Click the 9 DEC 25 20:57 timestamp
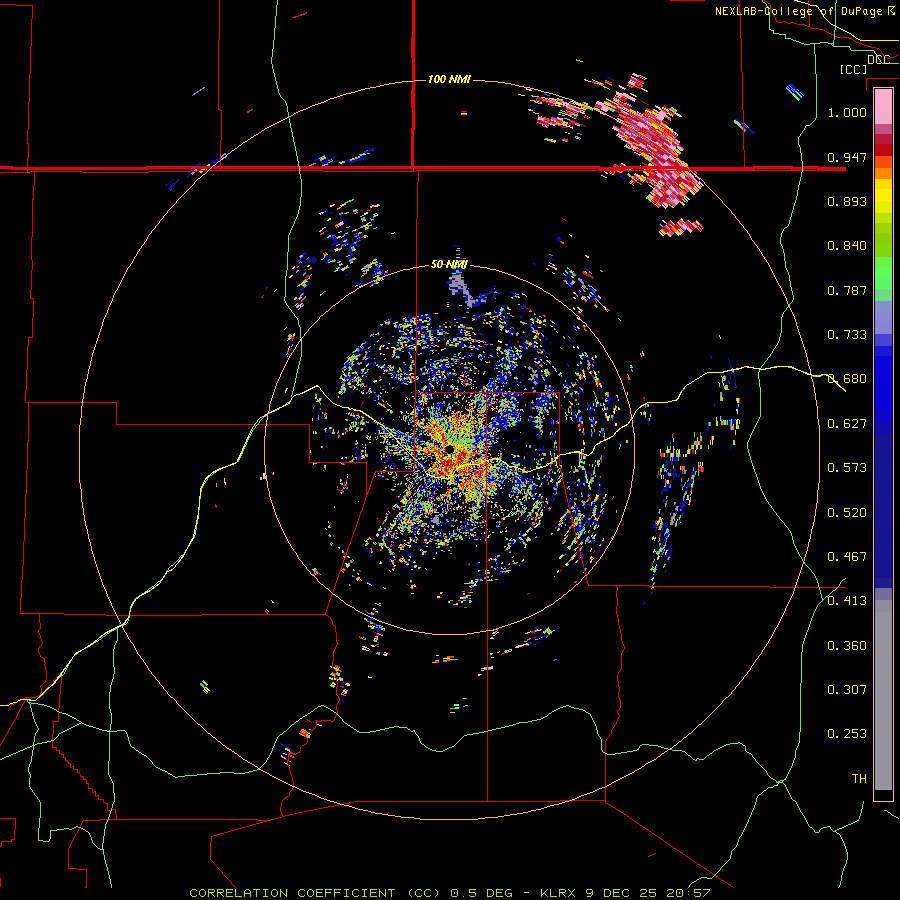Image resolution: width=900 pixels, height=900 pixels. click(648, 893)
